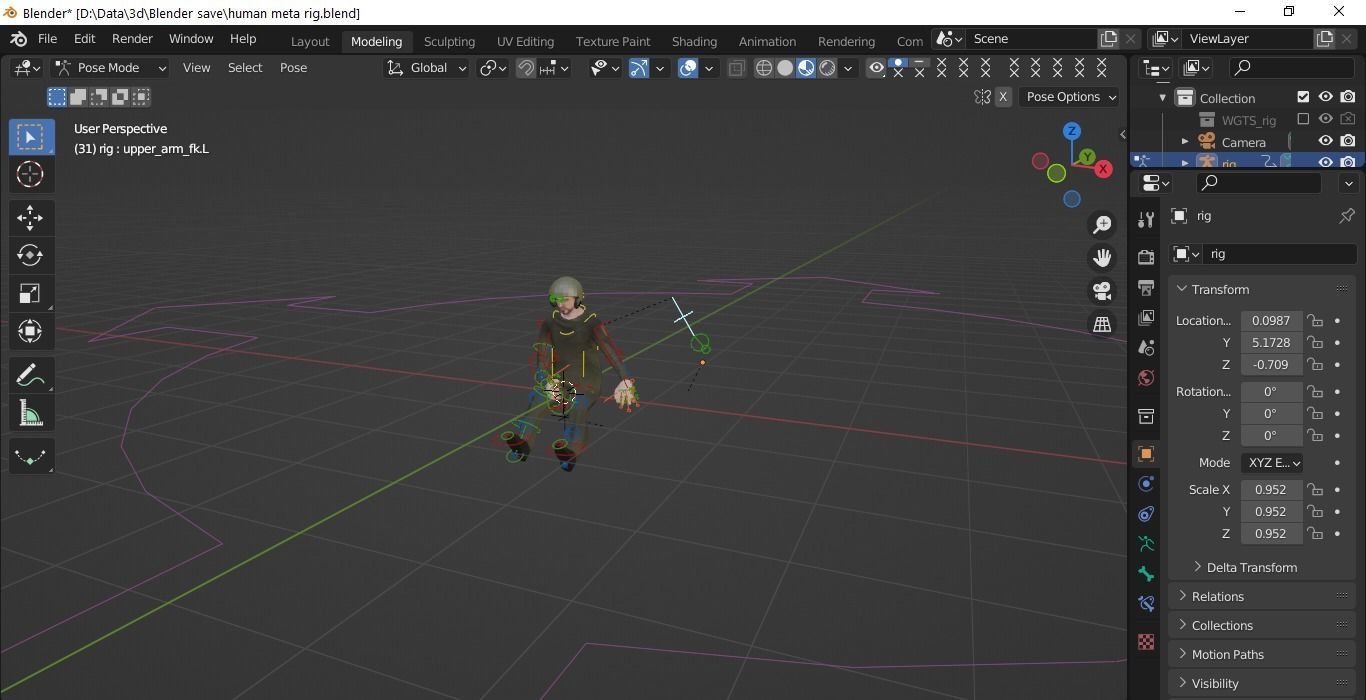The height and width of the screenshot is (700, 1366).
Task: Open the World properties tab
Action: coord(1146,378)
